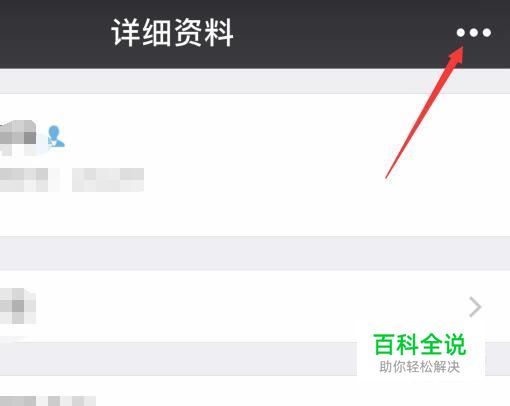The image size is (510, 406).
Task: Click the 详细资料 page title
Action: pos(172,33)
